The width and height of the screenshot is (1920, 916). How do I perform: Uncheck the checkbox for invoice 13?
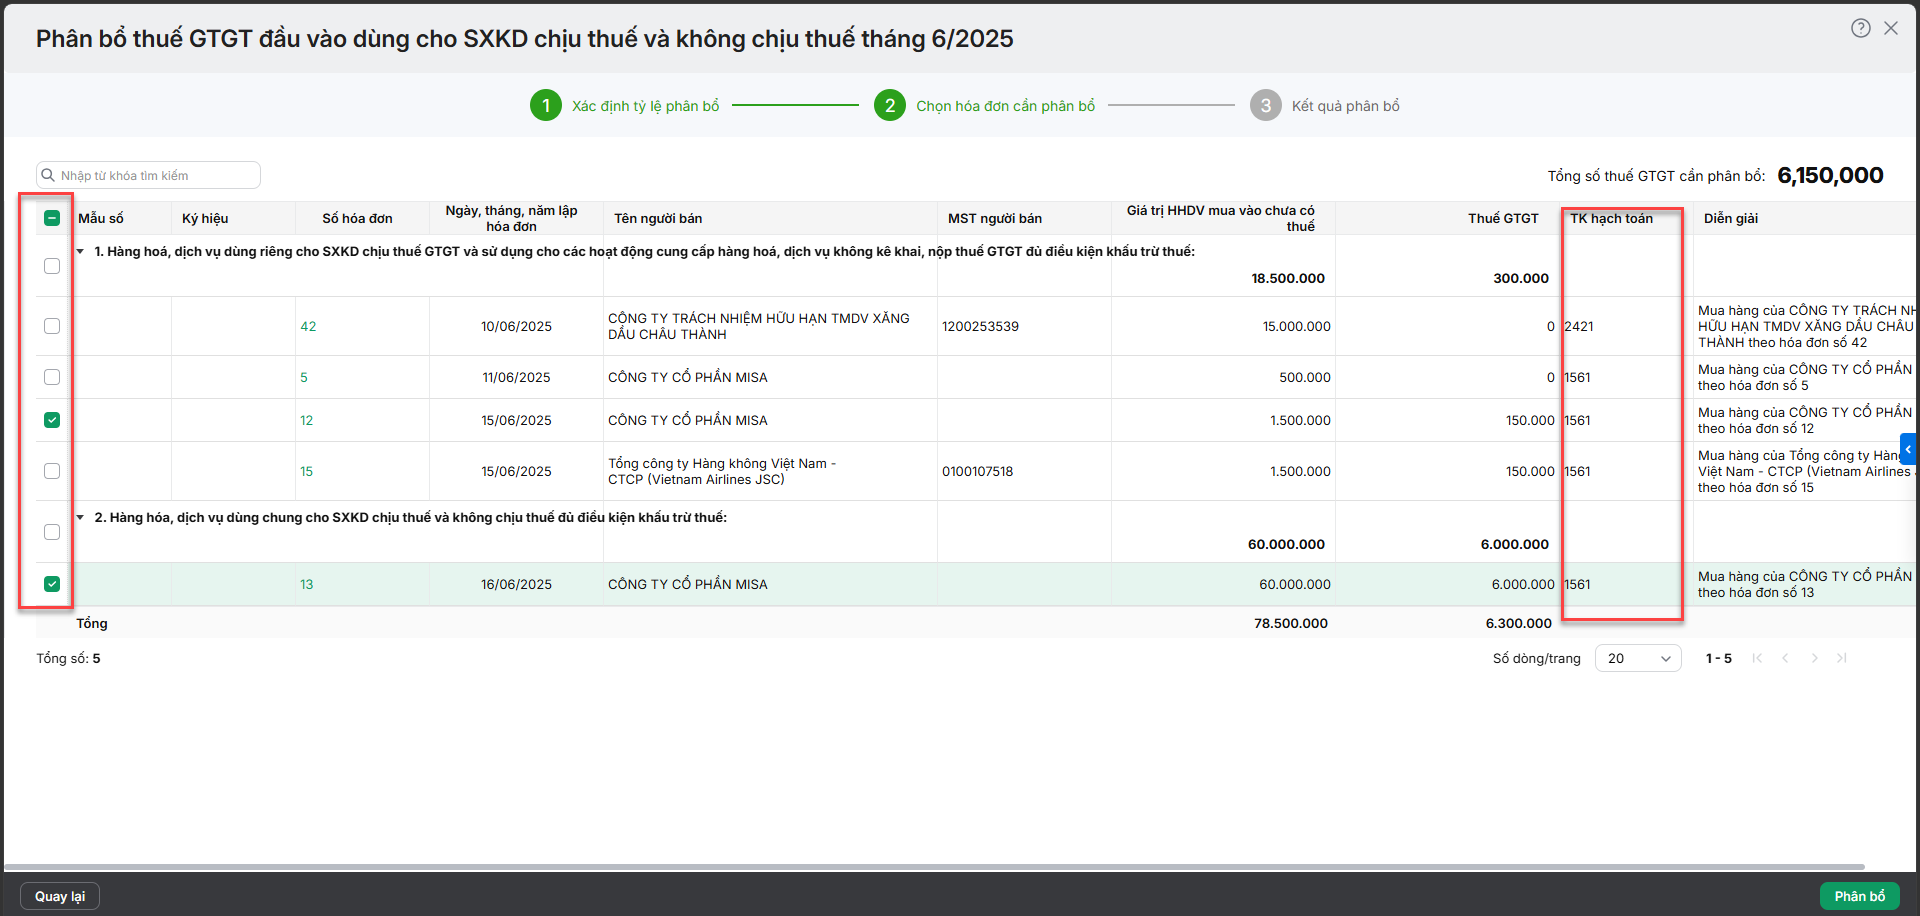(x=52, y=584)
